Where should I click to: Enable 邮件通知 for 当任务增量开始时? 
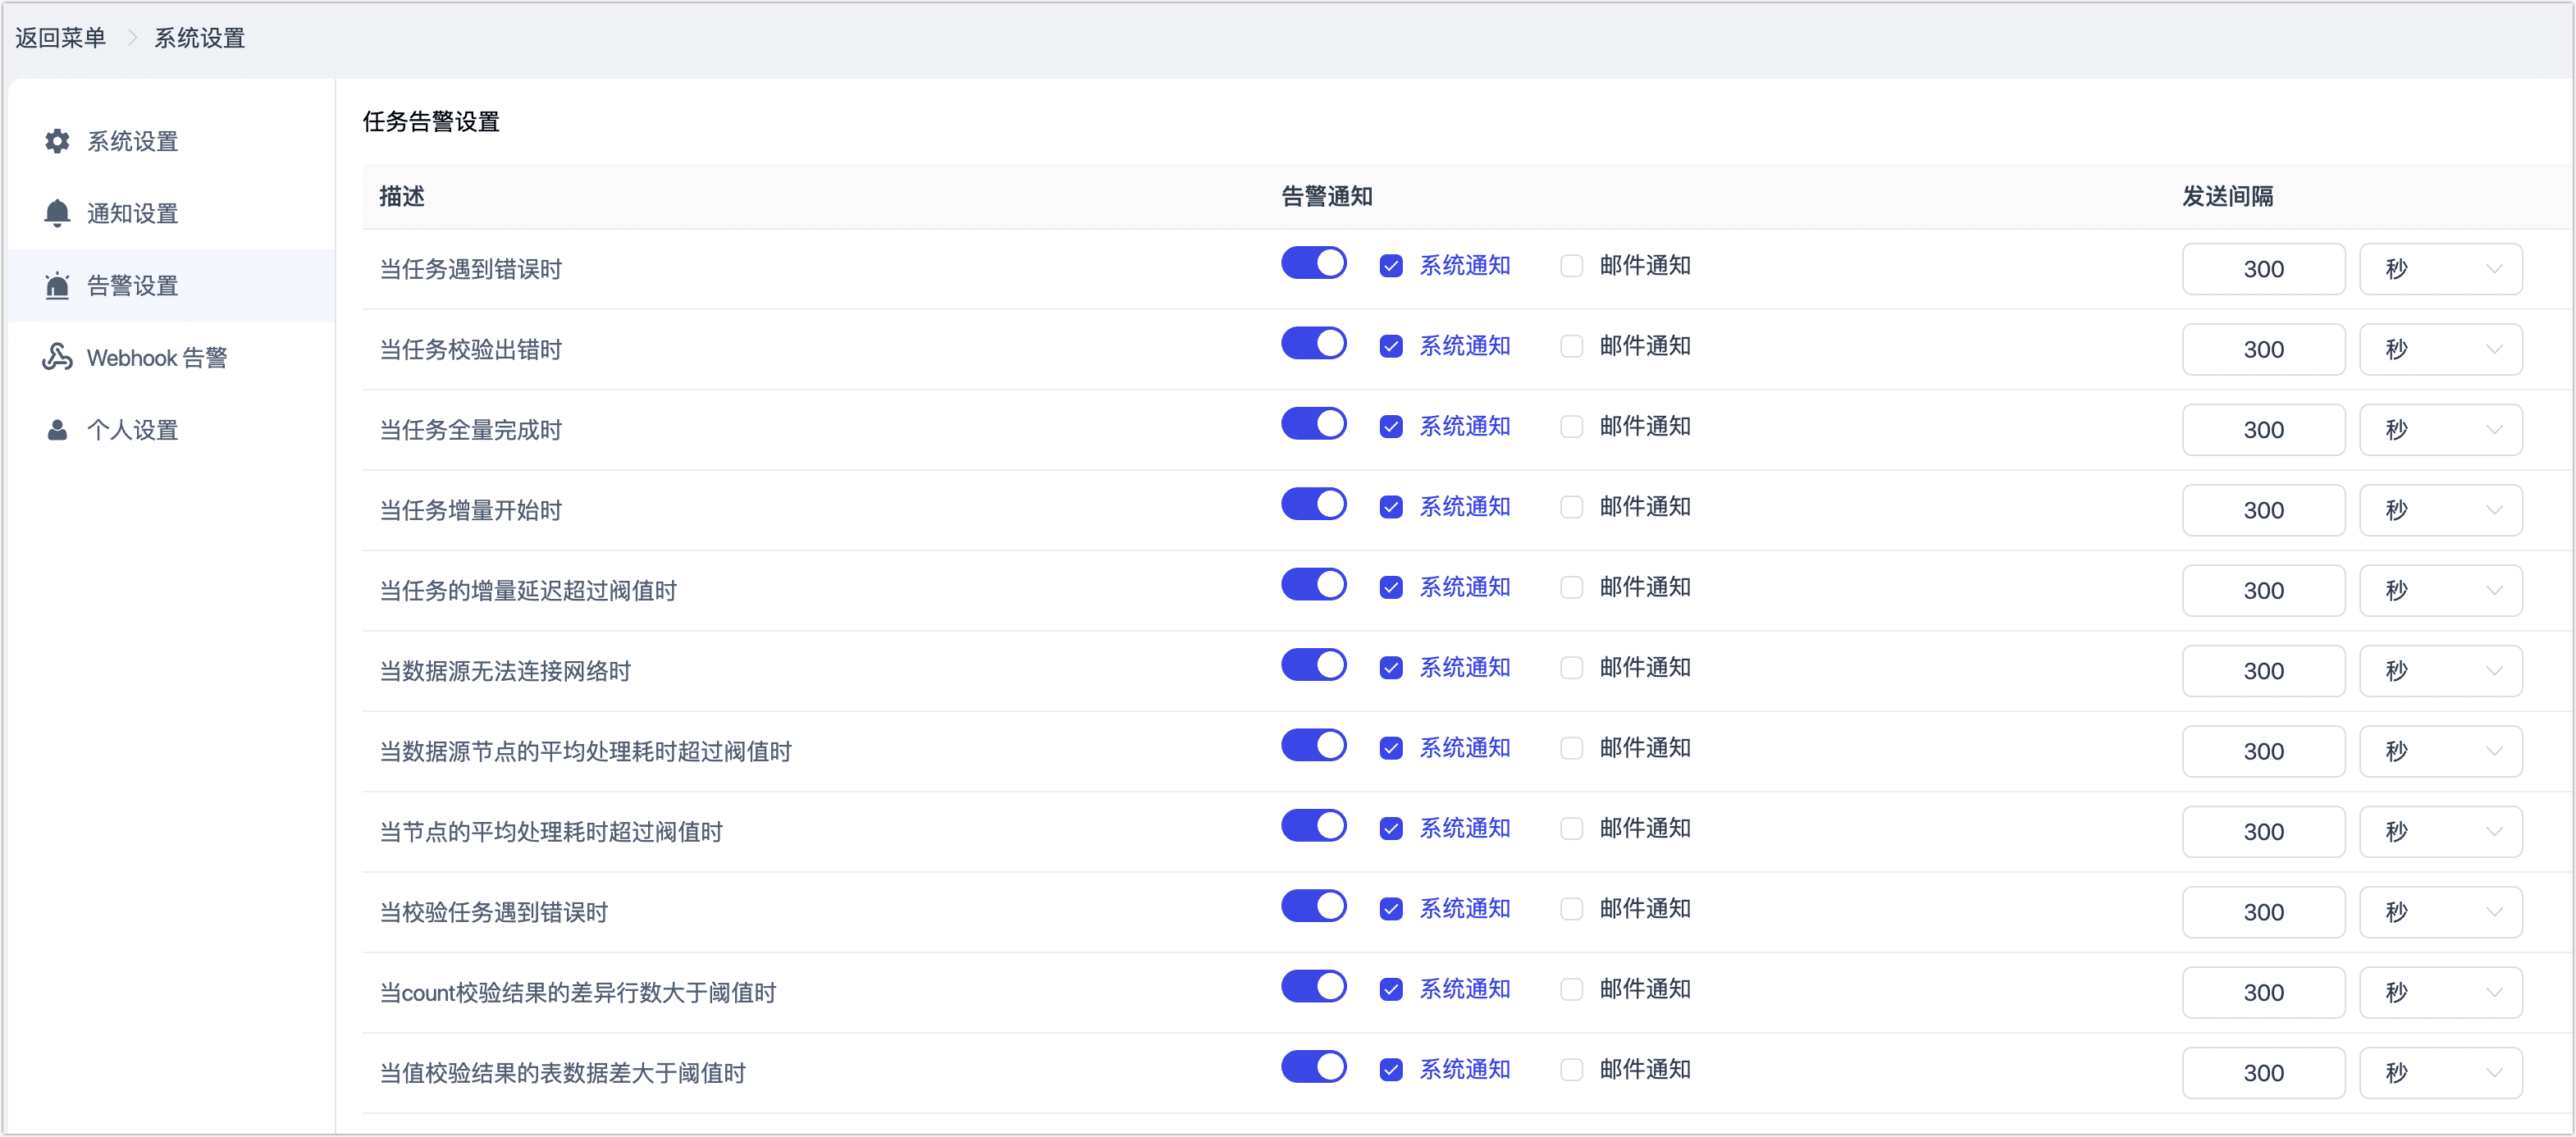pyautogui.click(x=1571, y=507)
